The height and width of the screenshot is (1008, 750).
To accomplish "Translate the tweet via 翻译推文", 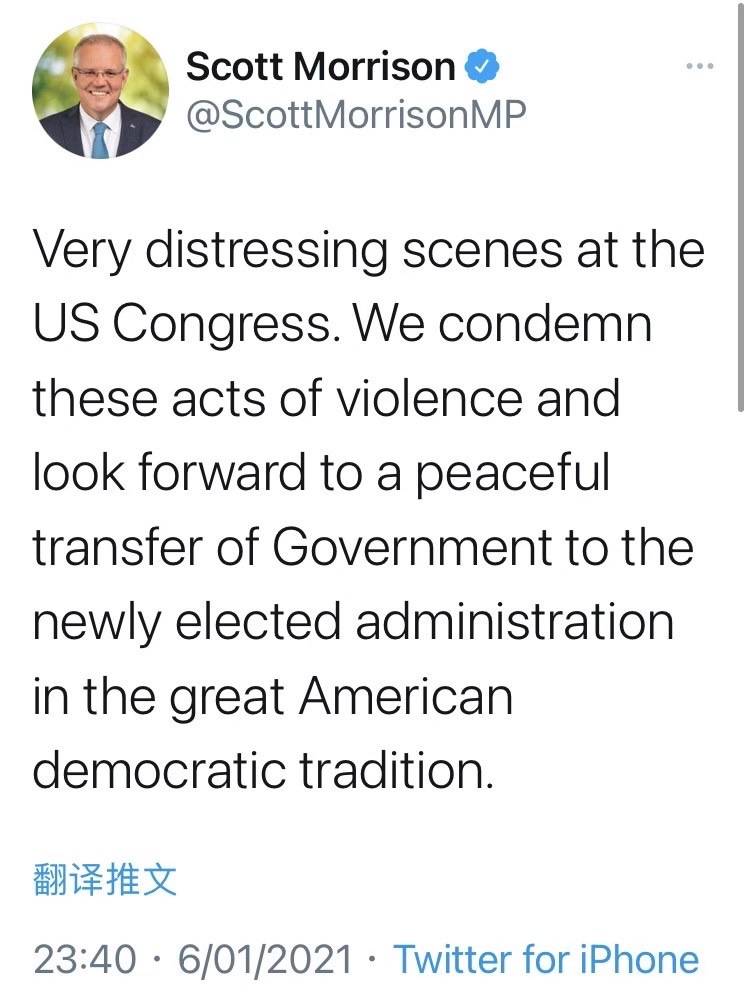I will click(x=105, y=880).
